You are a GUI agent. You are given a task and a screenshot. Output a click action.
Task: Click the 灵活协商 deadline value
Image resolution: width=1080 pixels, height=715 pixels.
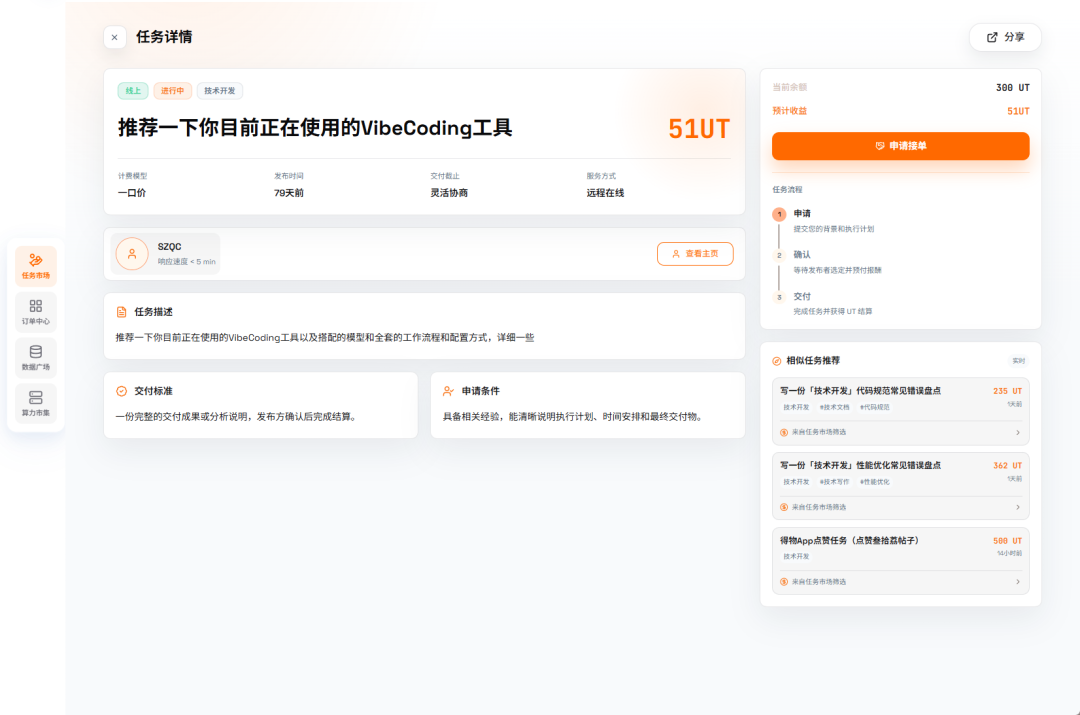[449, 194]
